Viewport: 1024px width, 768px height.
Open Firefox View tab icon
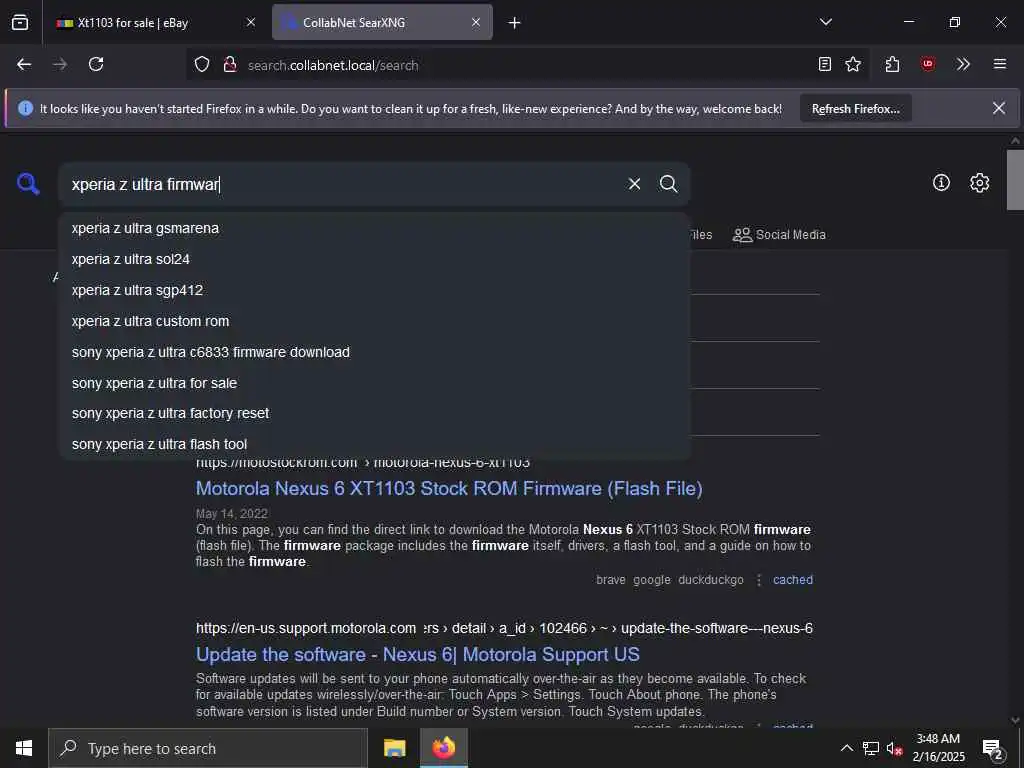[20, 22]
